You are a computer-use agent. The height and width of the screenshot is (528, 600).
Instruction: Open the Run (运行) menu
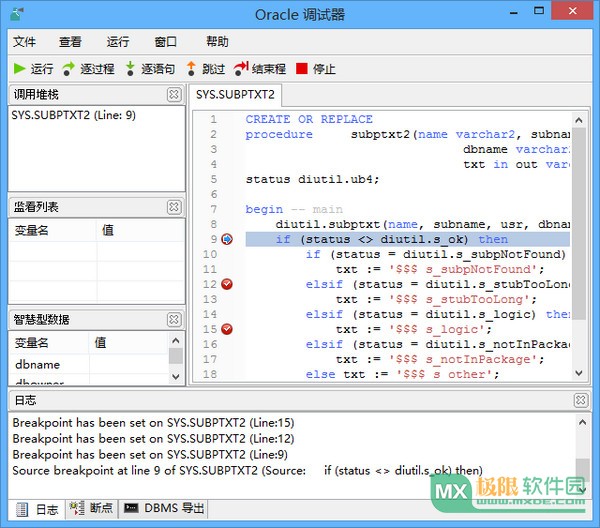pos(118,41)
